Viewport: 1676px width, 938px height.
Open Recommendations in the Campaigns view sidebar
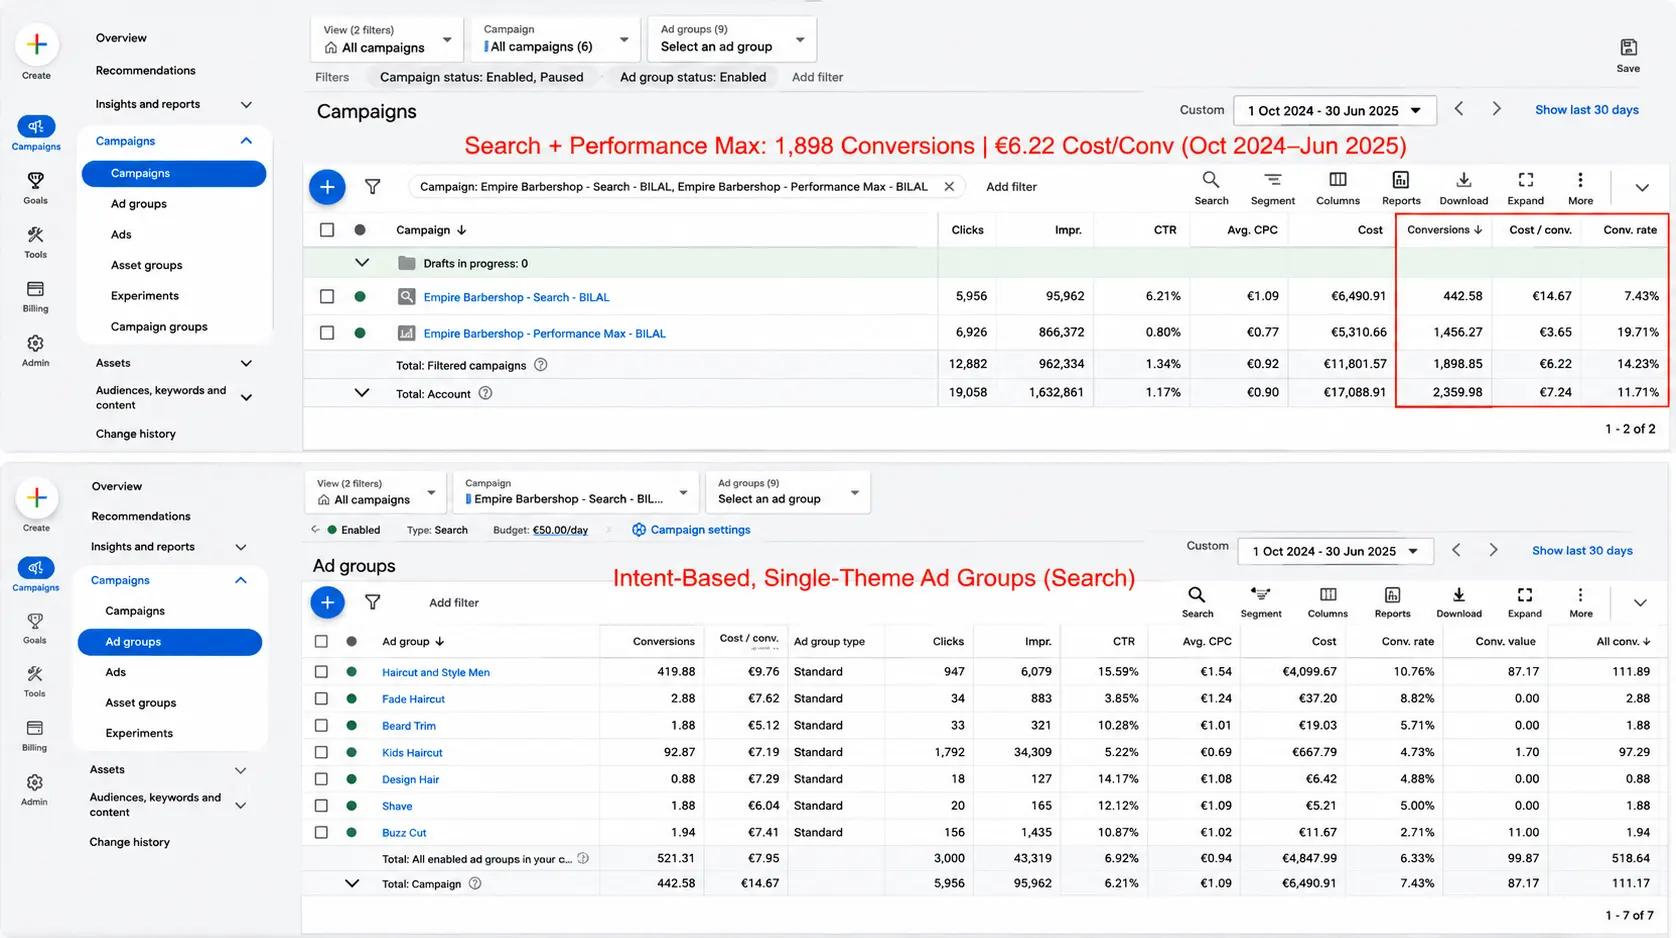146,71
